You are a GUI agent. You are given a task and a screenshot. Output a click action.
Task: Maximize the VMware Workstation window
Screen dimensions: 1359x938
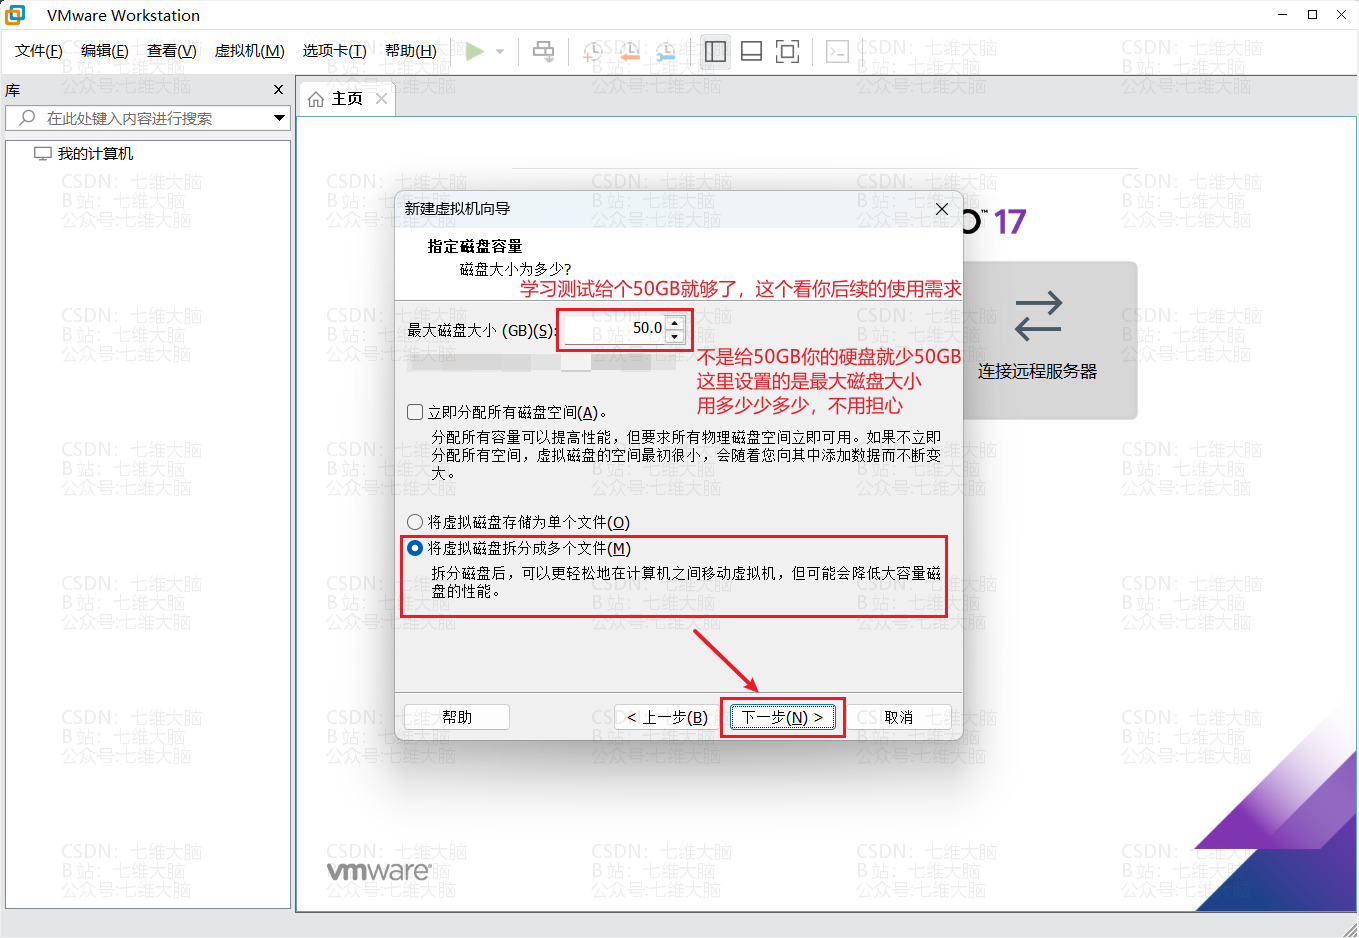tap(1313, 15)
